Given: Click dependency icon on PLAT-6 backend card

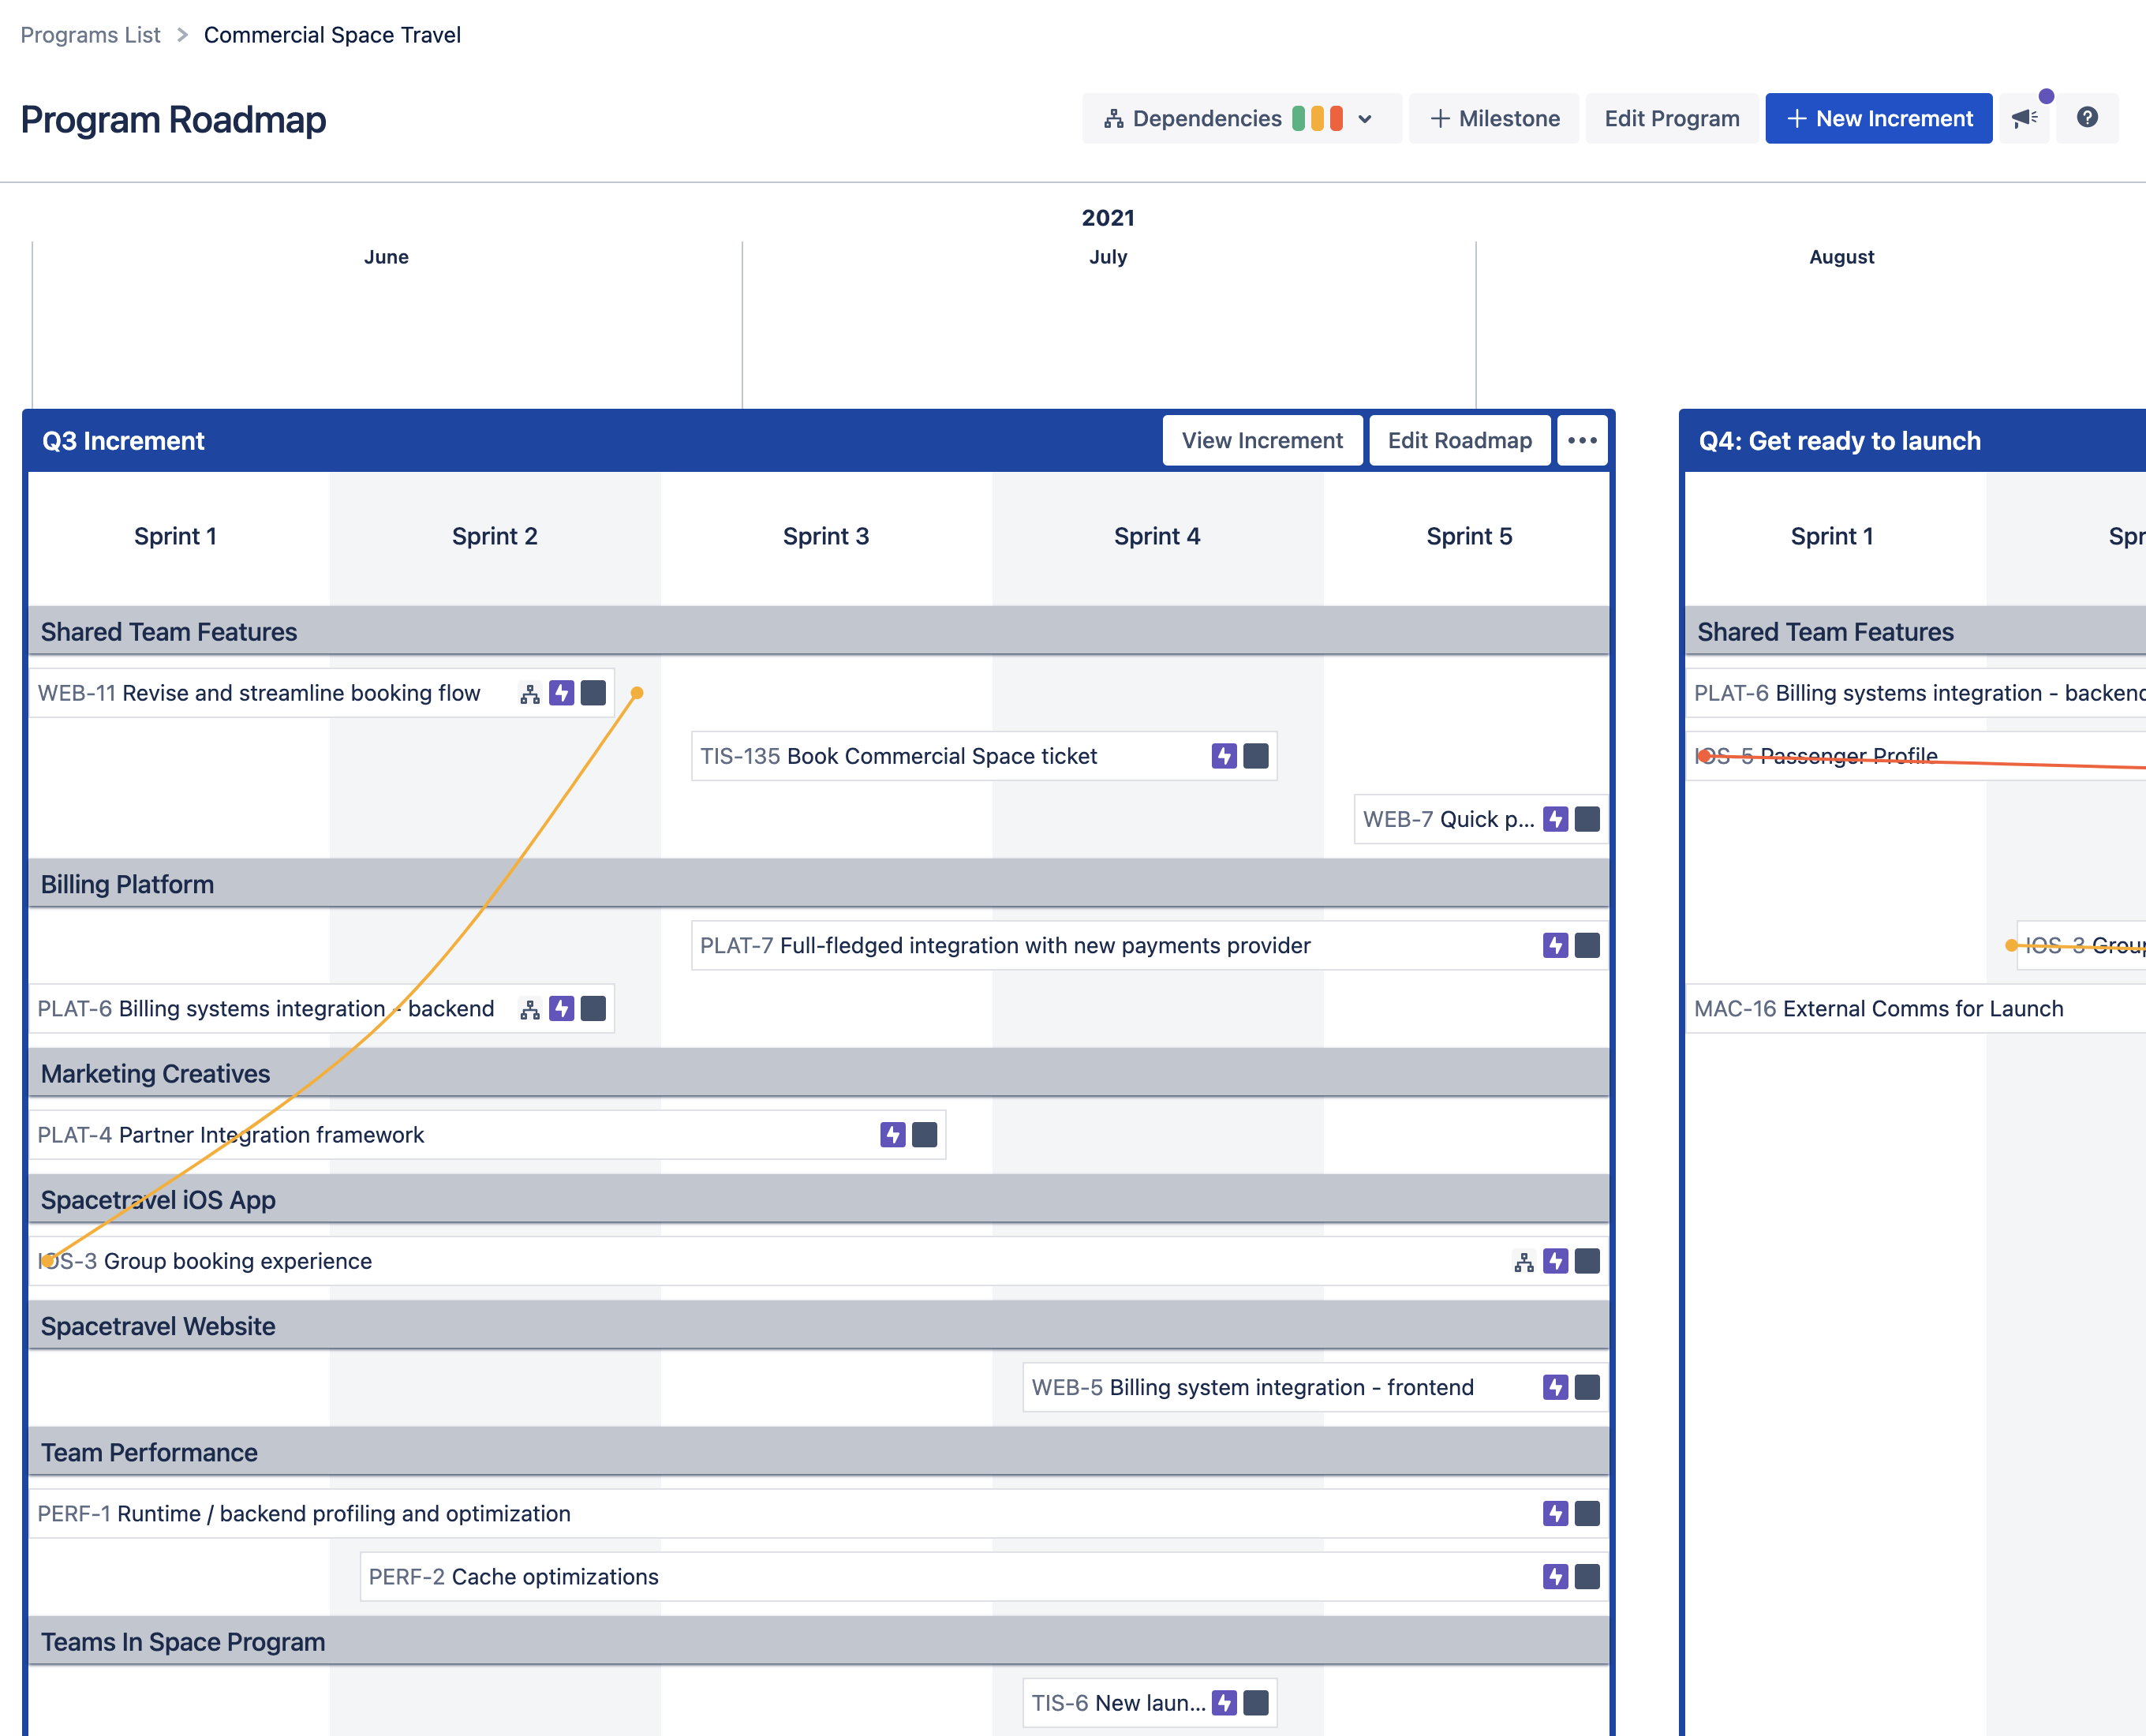Looking at the screenshot, I should (530, 1009).
